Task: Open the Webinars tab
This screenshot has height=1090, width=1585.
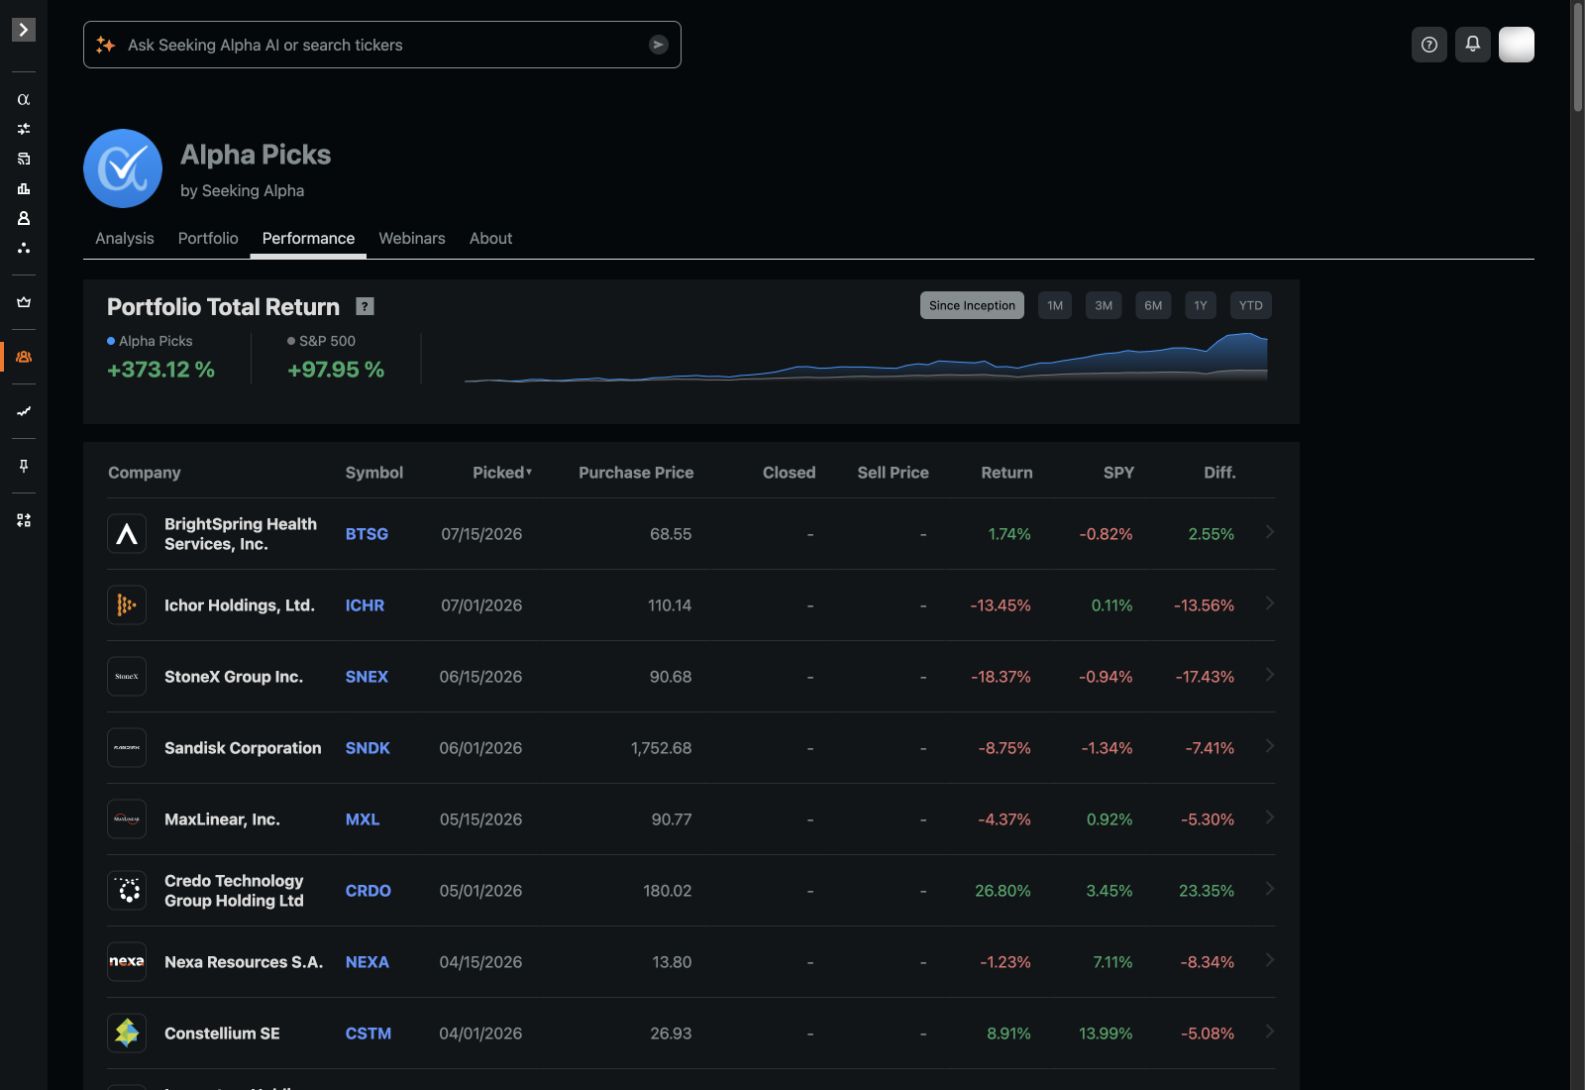Action: point(412,238)
